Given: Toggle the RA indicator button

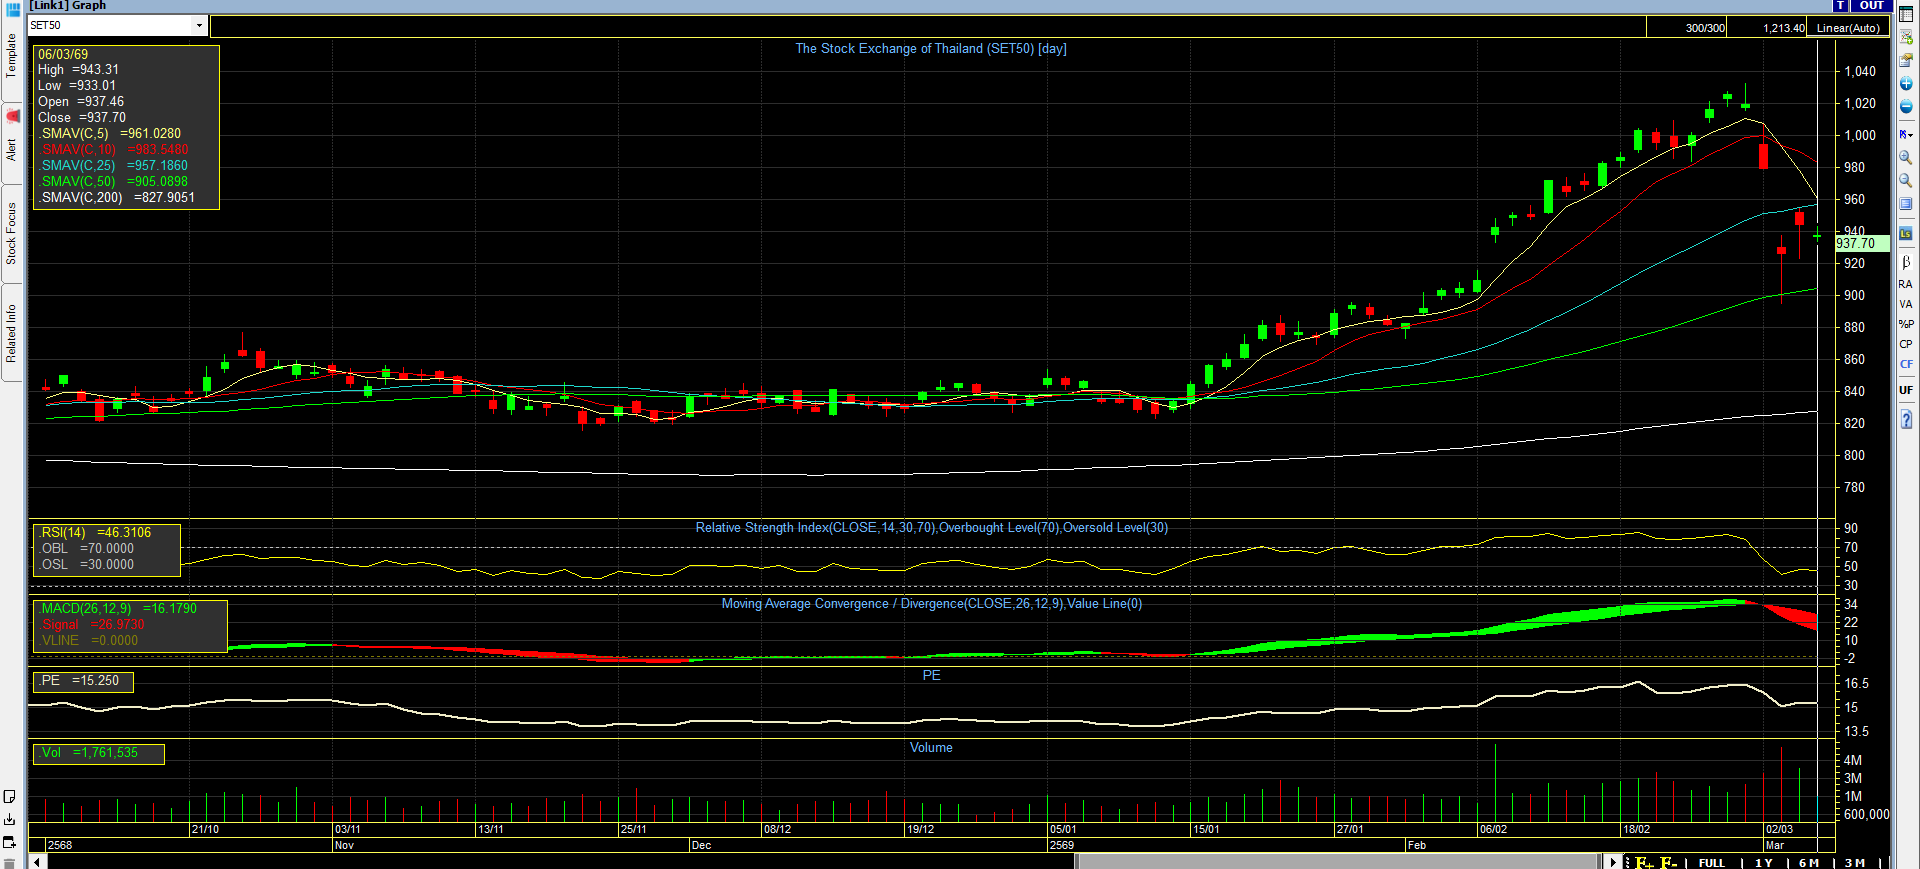Looking at the screenshot, I should click(x=1905, y=284).
